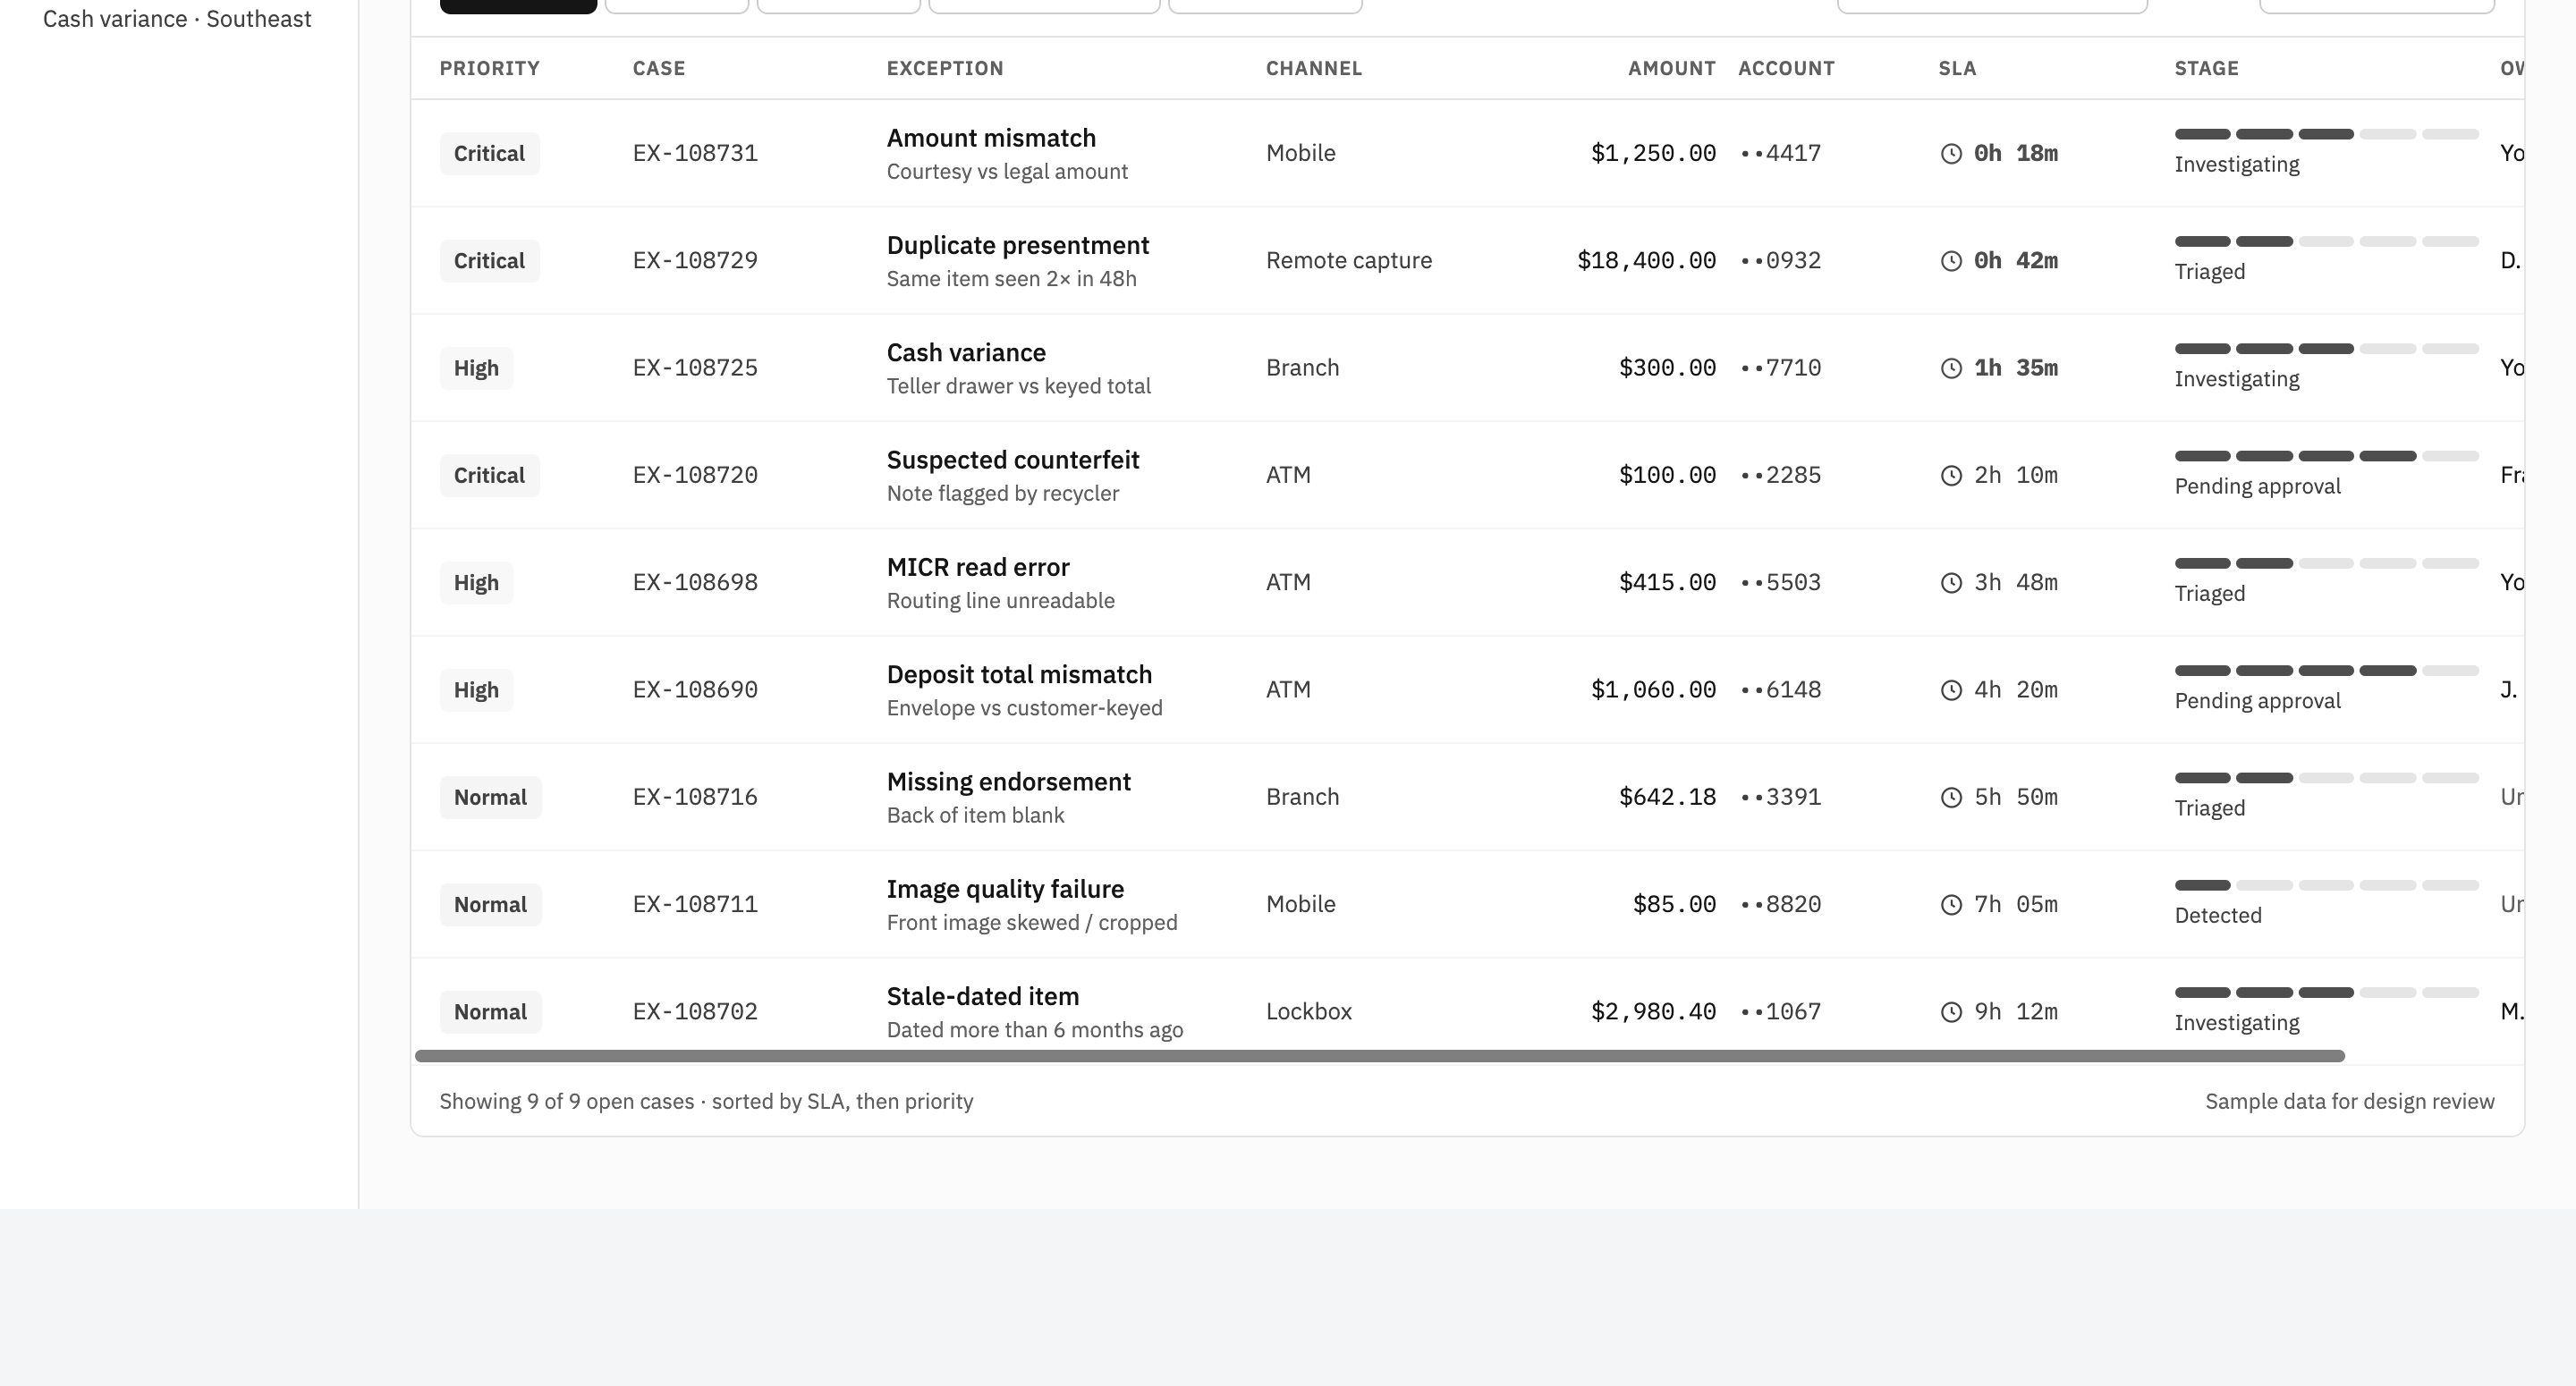
Task: Click the stage progress bar for EX-108731
Action: point(2326,134)
